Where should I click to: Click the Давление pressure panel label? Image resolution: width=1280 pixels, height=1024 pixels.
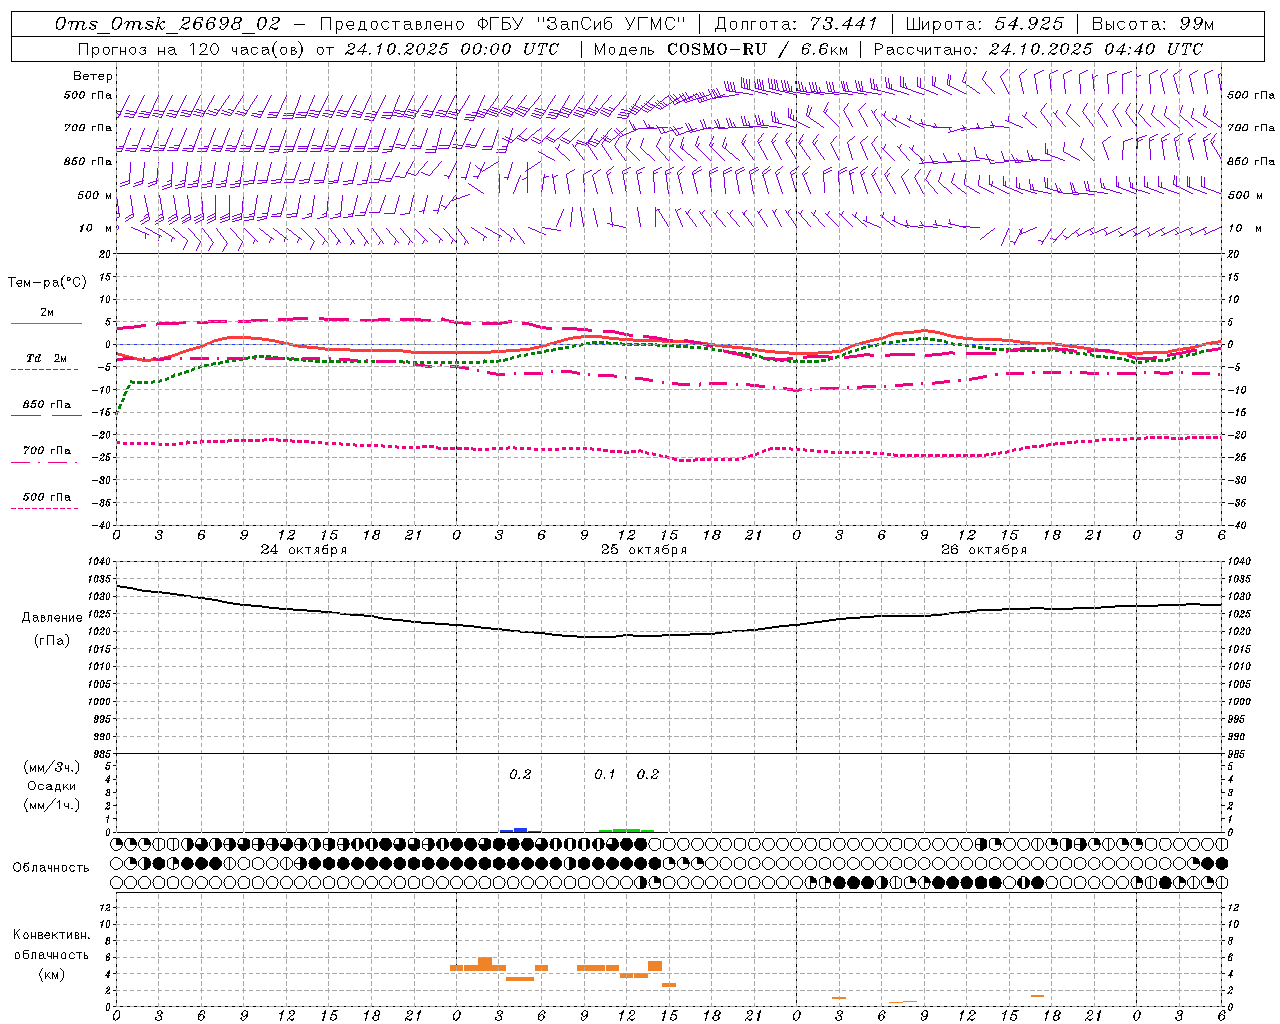point(52,618)
